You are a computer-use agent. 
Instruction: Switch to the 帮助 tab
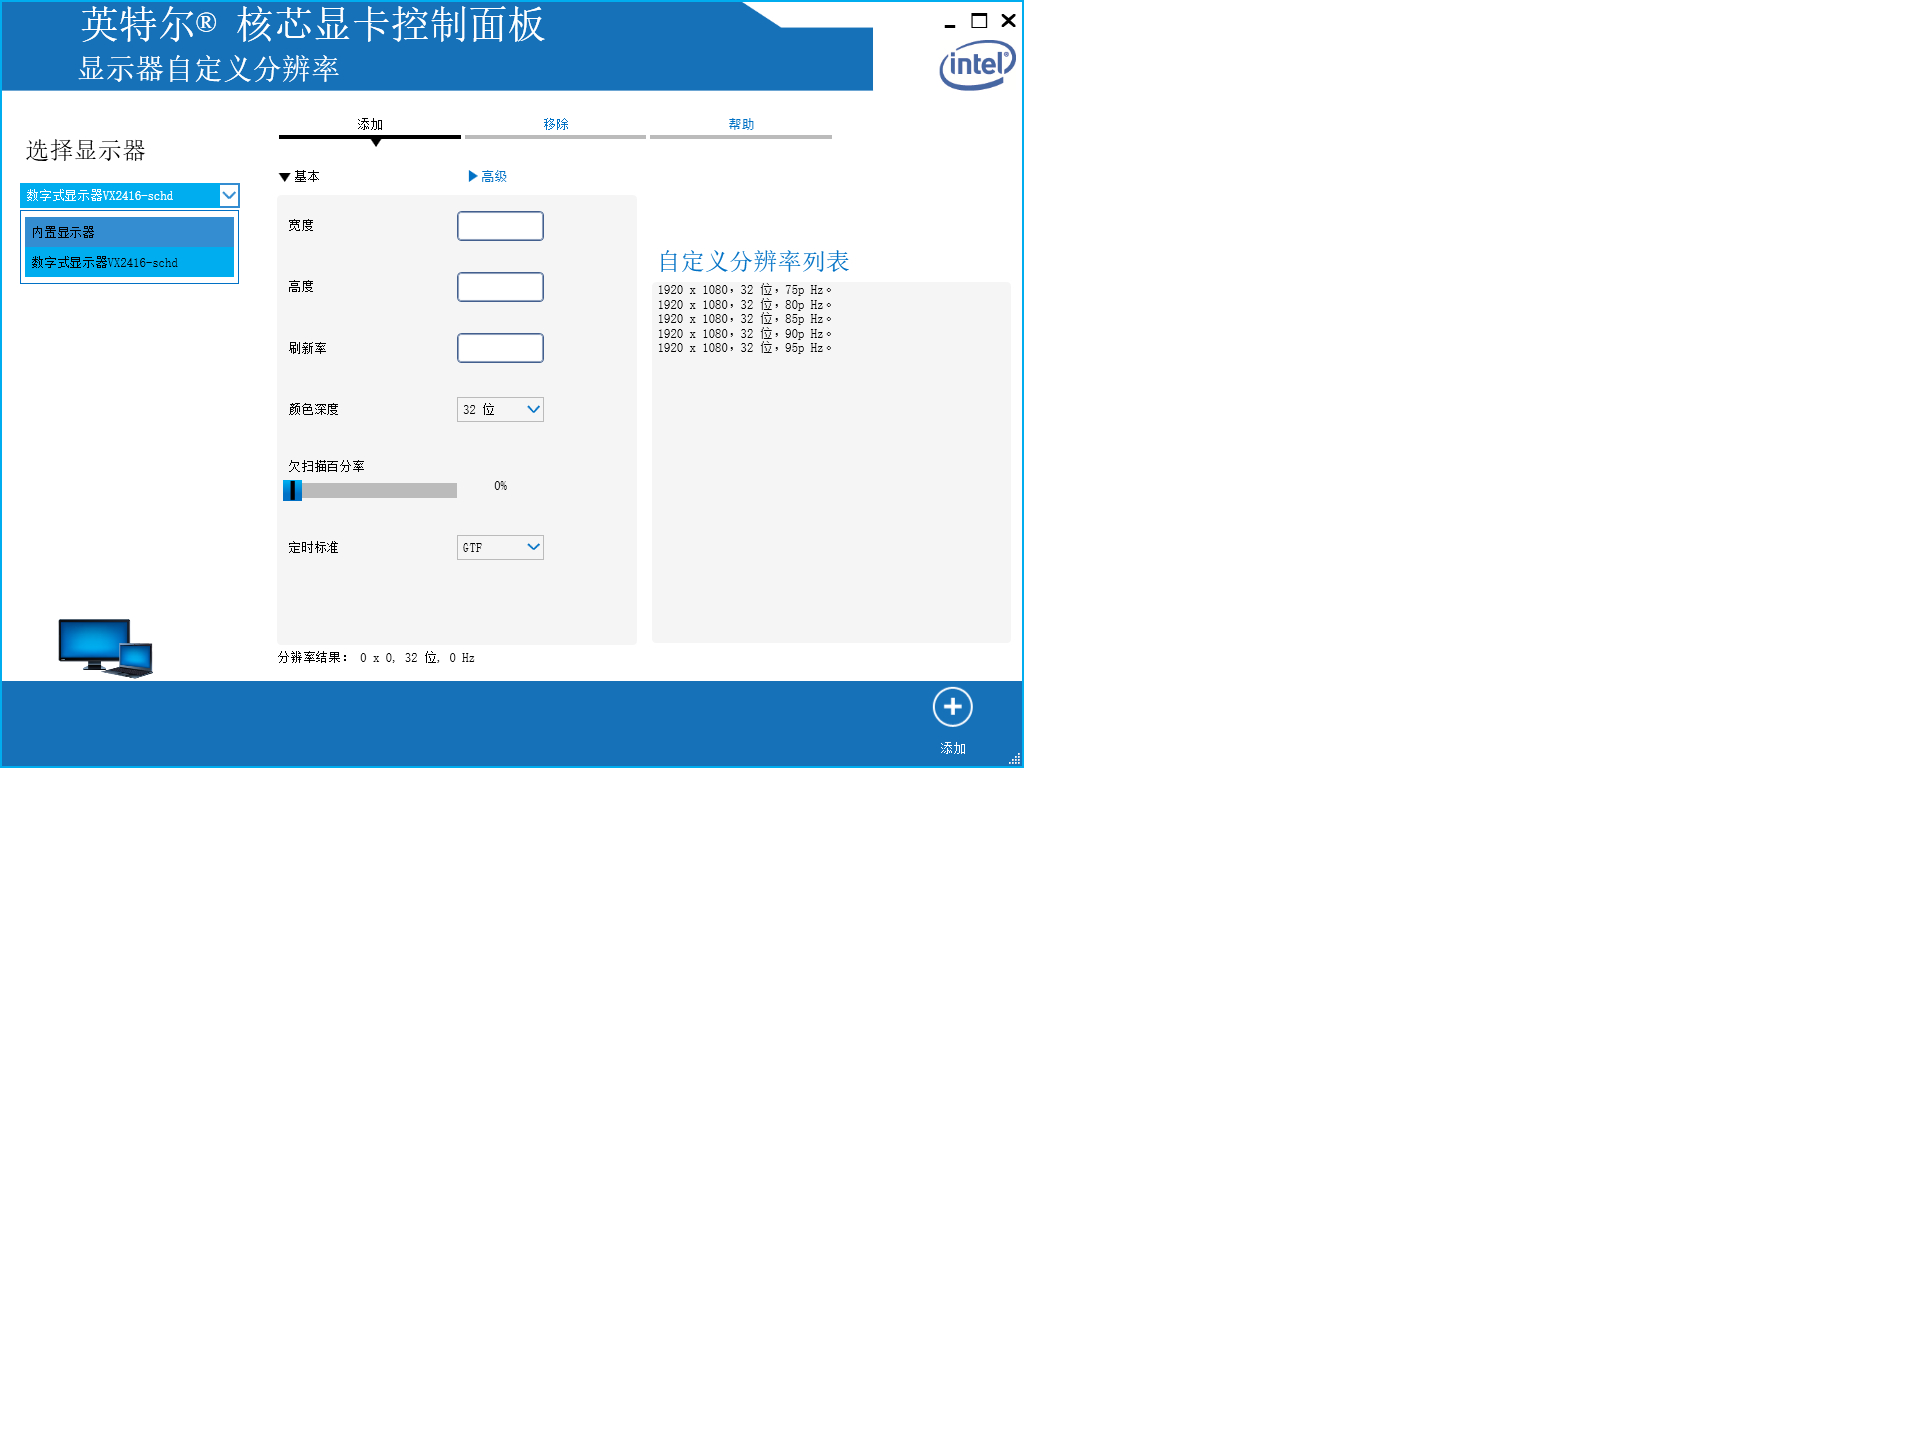tap(741, 125)
